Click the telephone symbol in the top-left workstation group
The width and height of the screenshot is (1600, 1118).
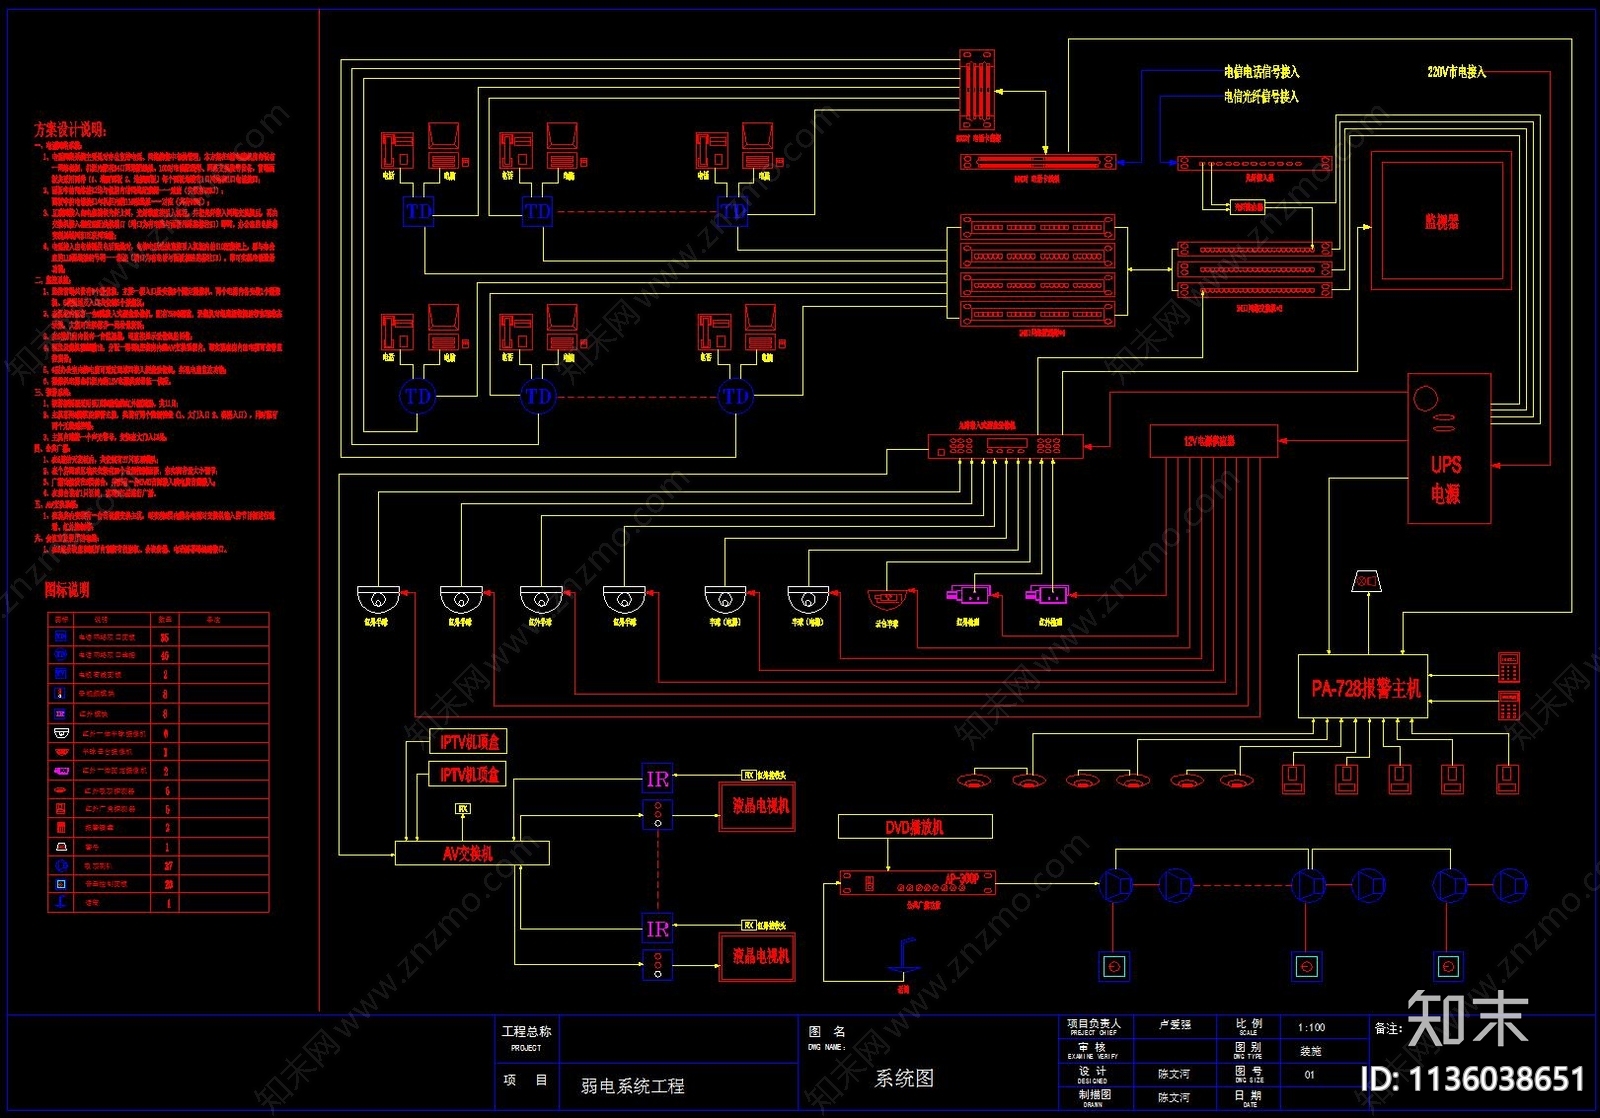[x=396, y=151]
